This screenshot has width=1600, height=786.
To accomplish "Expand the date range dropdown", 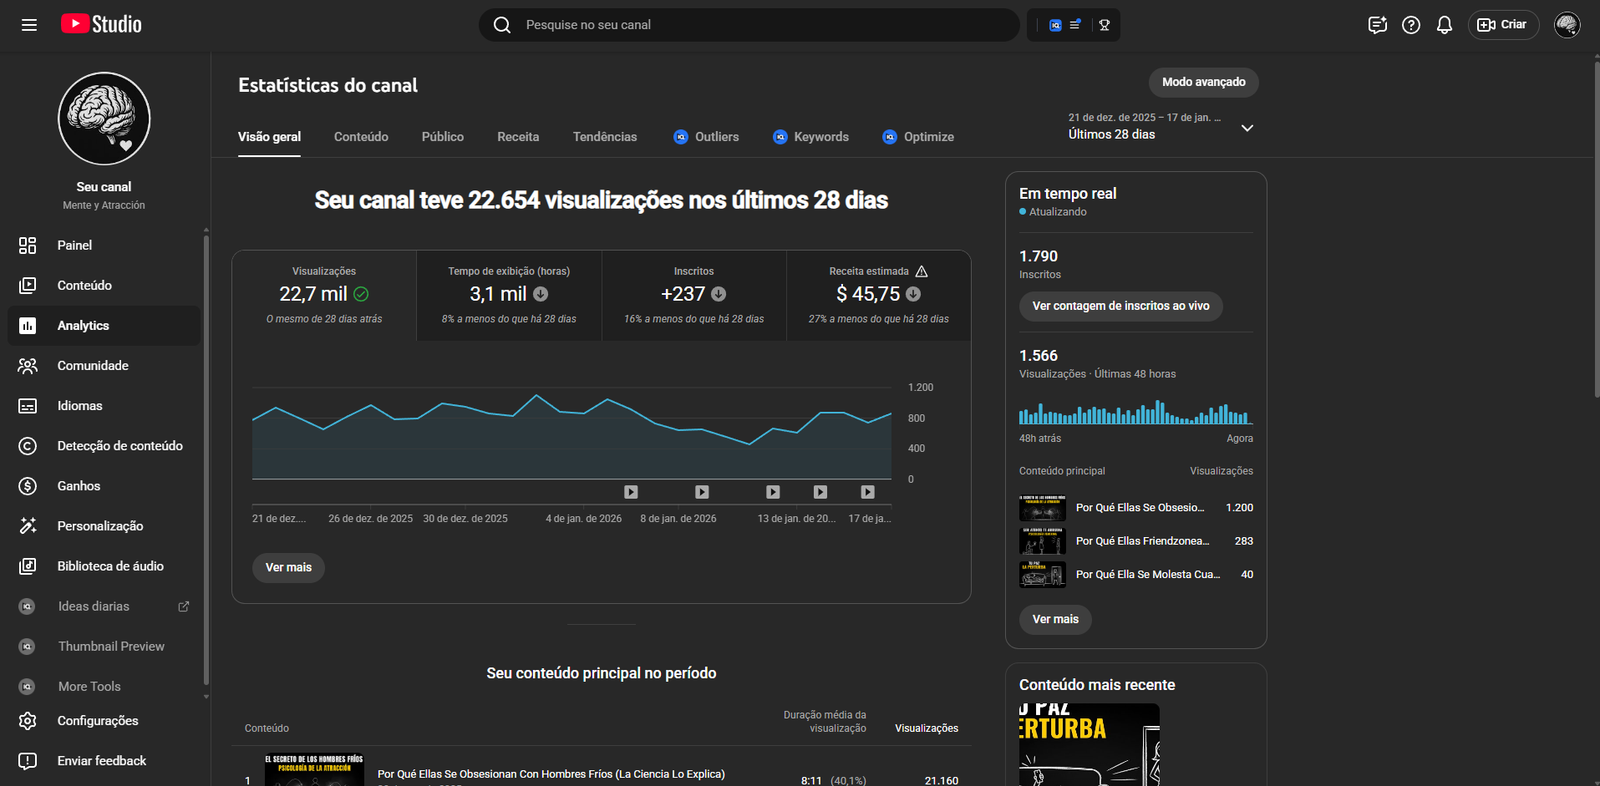I will click(x=1247, y=128).
